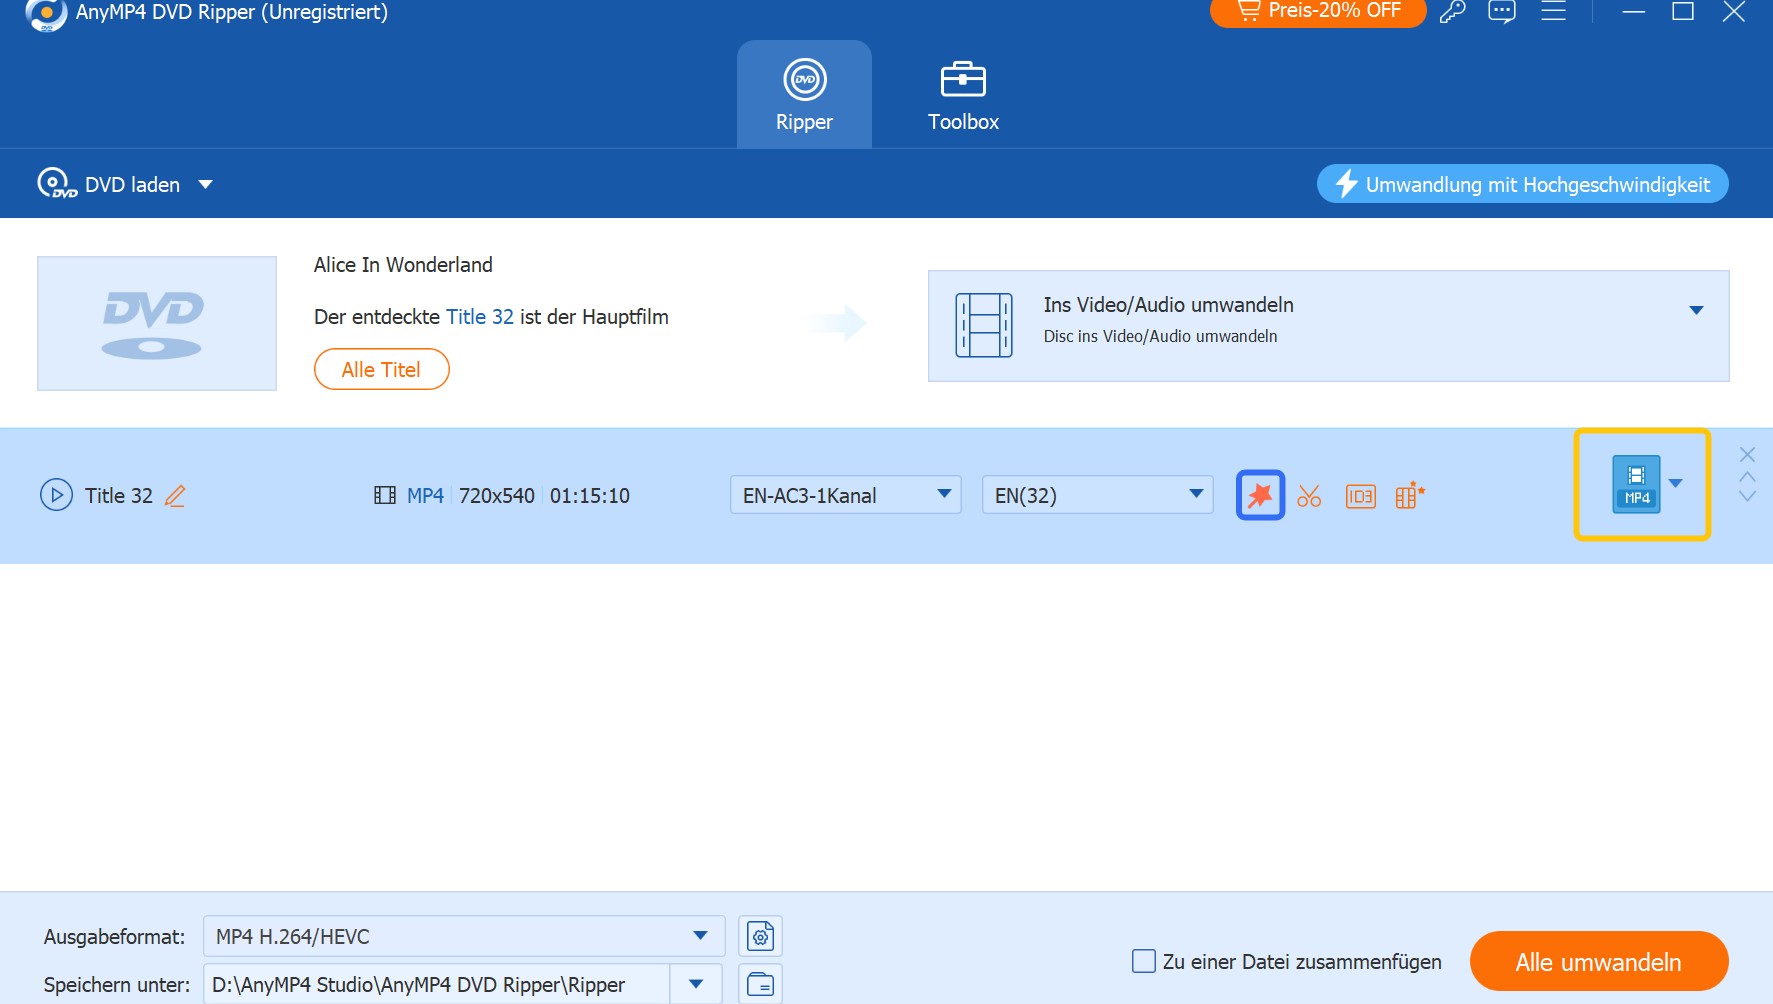The width and height of the screenshot is (1773, 1004).
Task: Switch to the Toolbox tab
Action: coord(963,95)
